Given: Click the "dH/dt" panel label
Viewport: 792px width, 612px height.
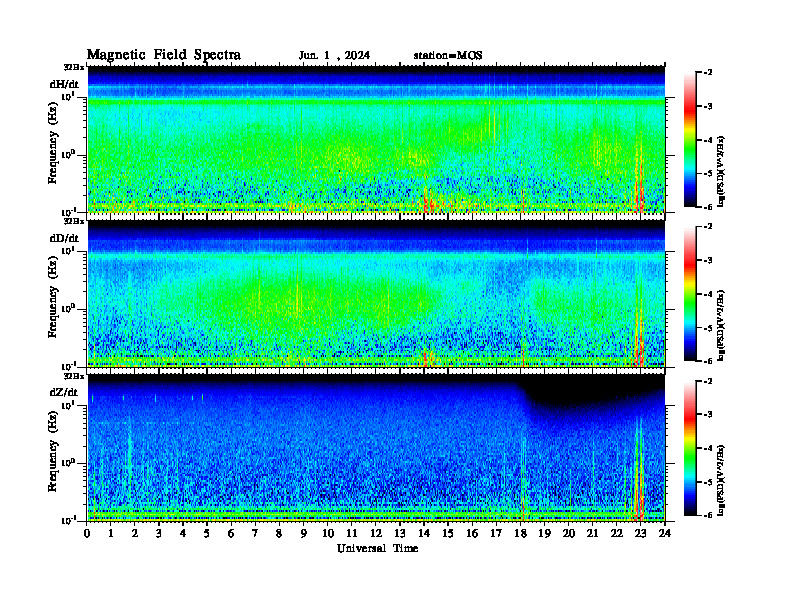Looking at the screenshot, I should point(64,84).
